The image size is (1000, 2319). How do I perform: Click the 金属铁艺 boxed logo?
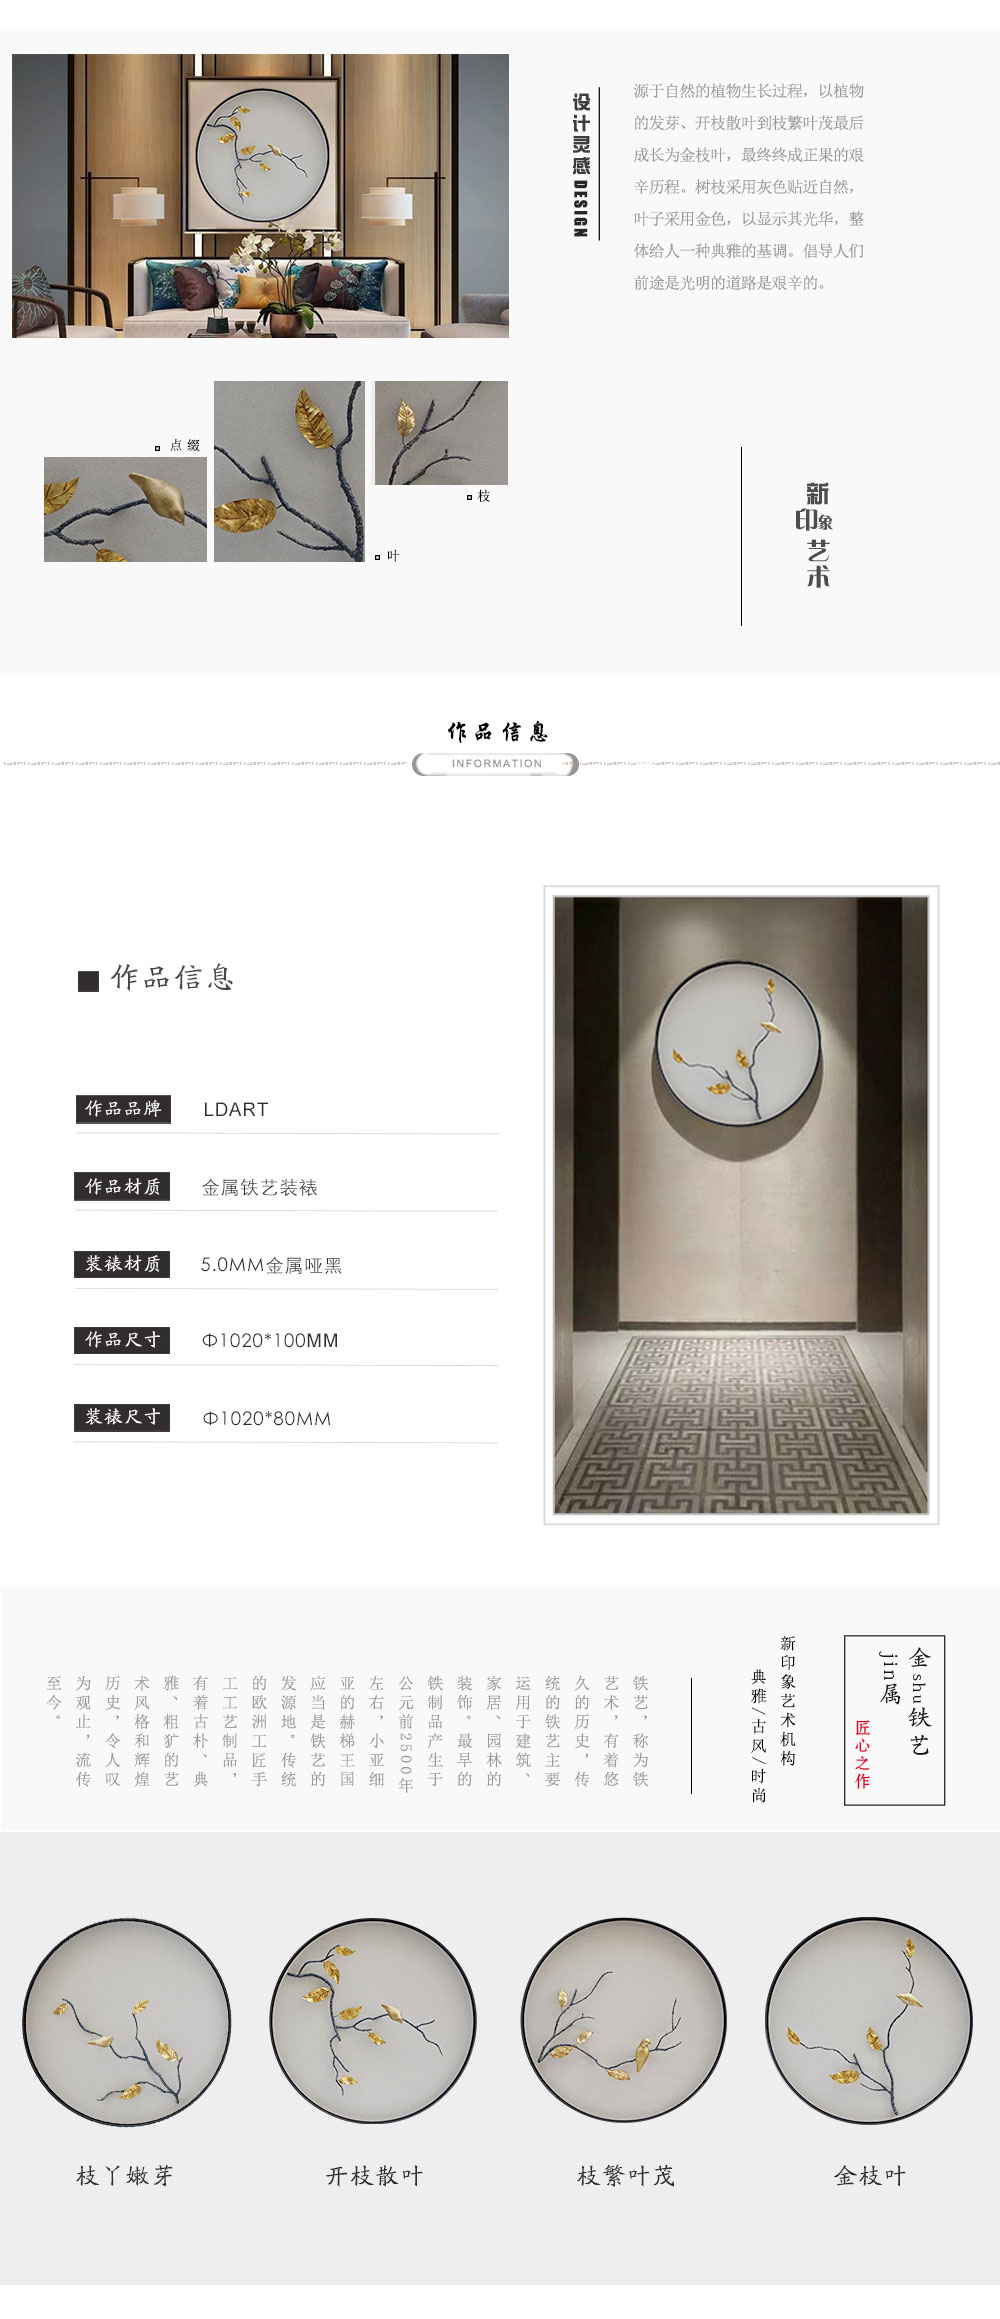tap(894, 1720)
